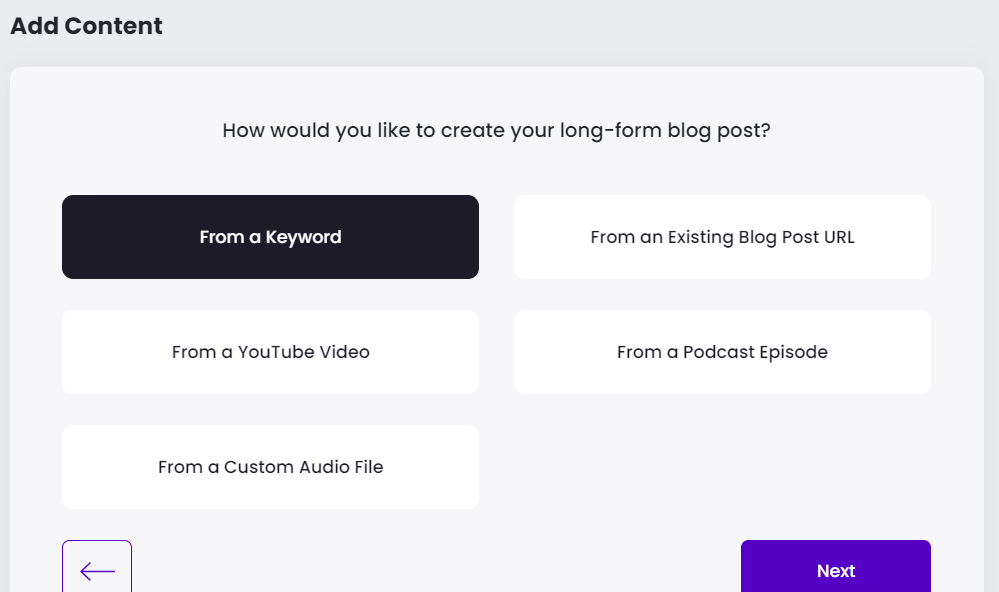Click the 'Podcast Episode' label text
The width and height of the screenshot is (999, 592).
tap(755, 352)
